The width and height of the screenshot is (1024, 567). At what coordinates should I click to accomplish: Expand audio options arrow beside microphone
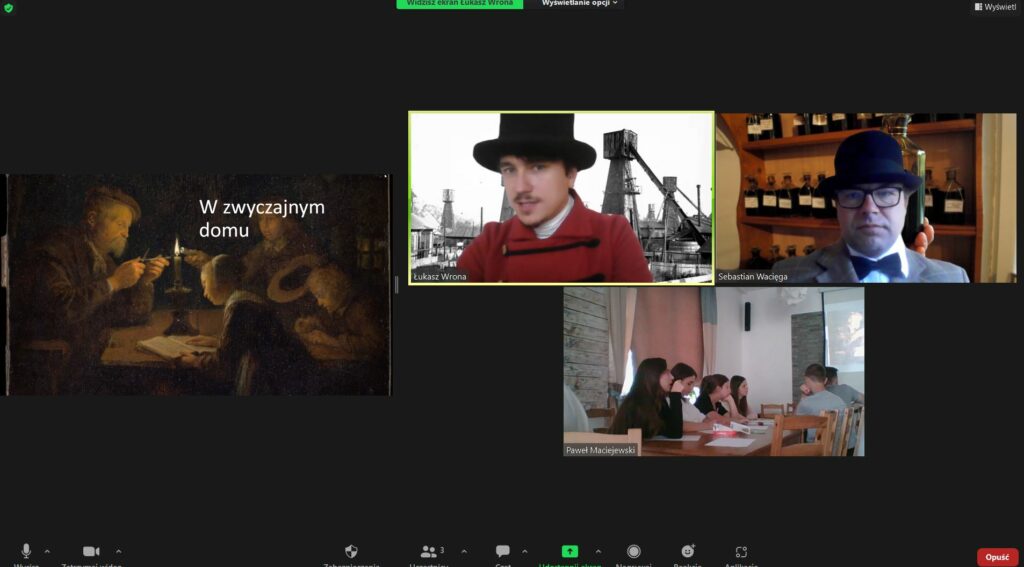click(x=47, y=551)
